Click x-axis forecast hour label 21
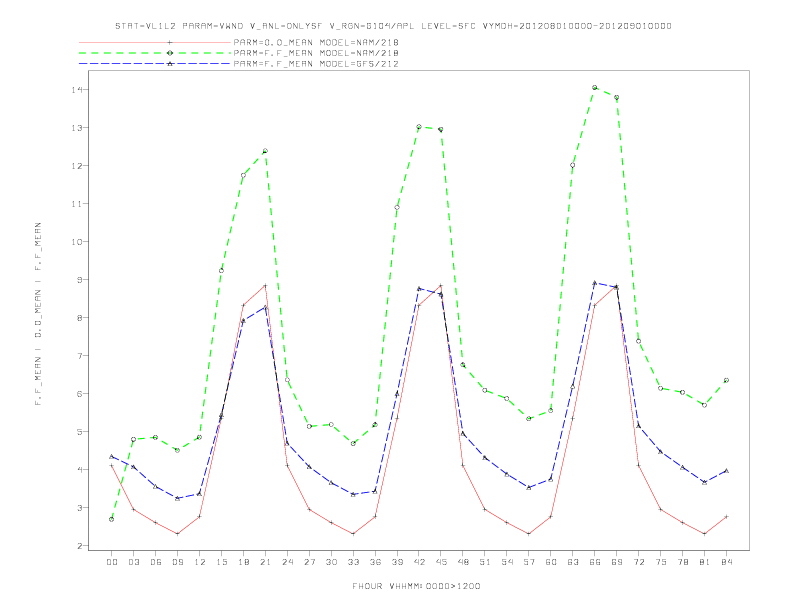The height and width of the screenshot is (612, 792). 265,562
